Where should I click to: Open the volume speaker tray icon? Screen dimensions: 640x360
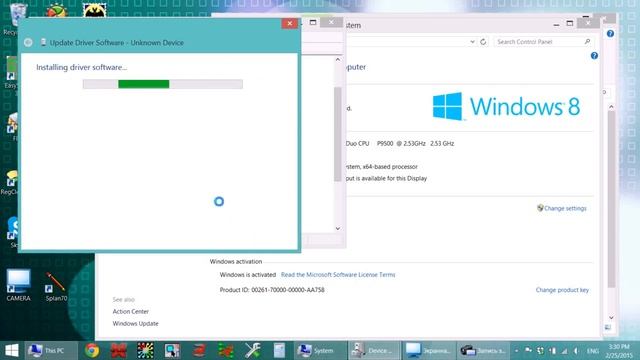576,351
